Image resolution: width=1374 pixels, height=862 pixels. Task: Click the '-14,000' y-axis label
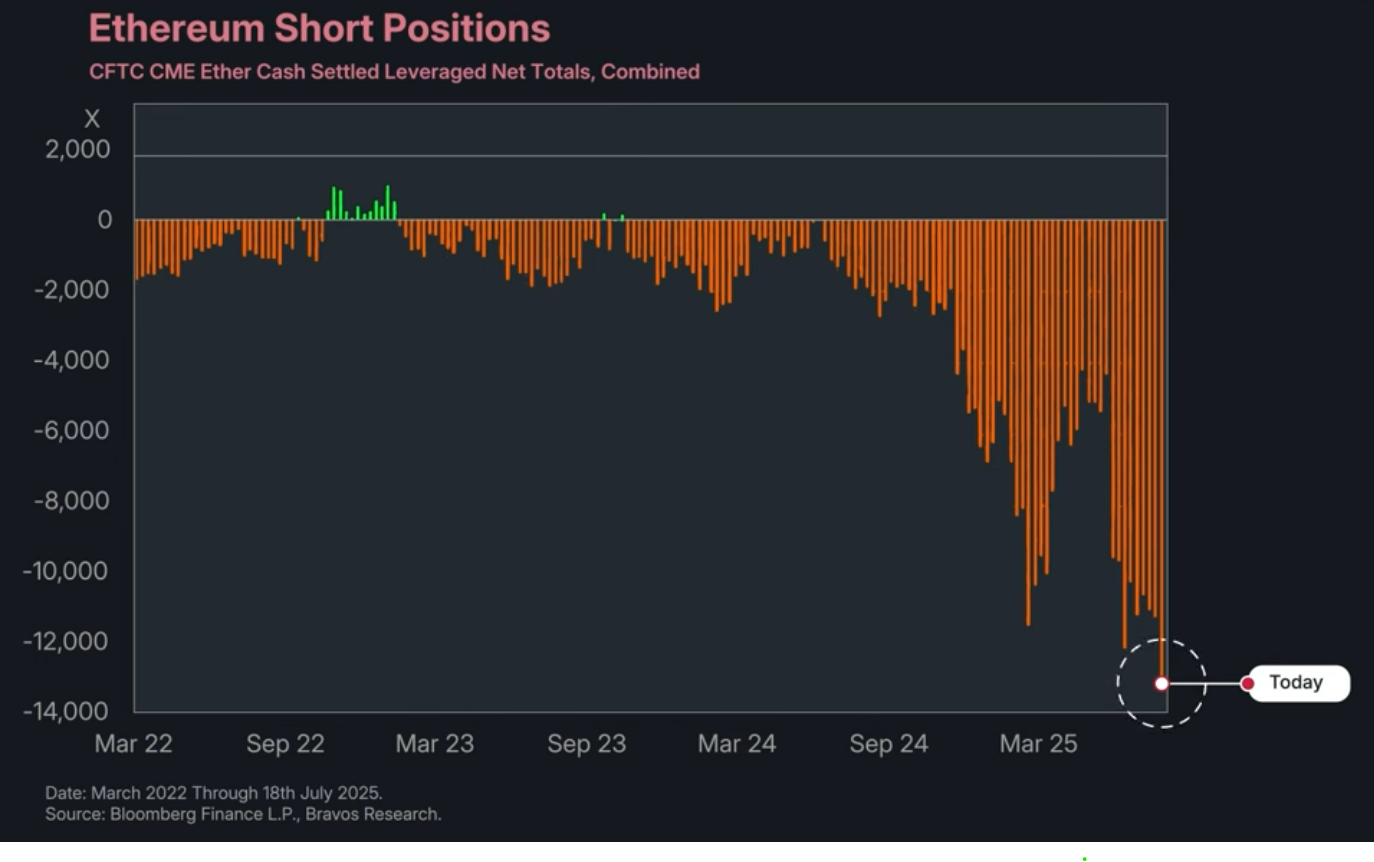click(x=66, y=711)
